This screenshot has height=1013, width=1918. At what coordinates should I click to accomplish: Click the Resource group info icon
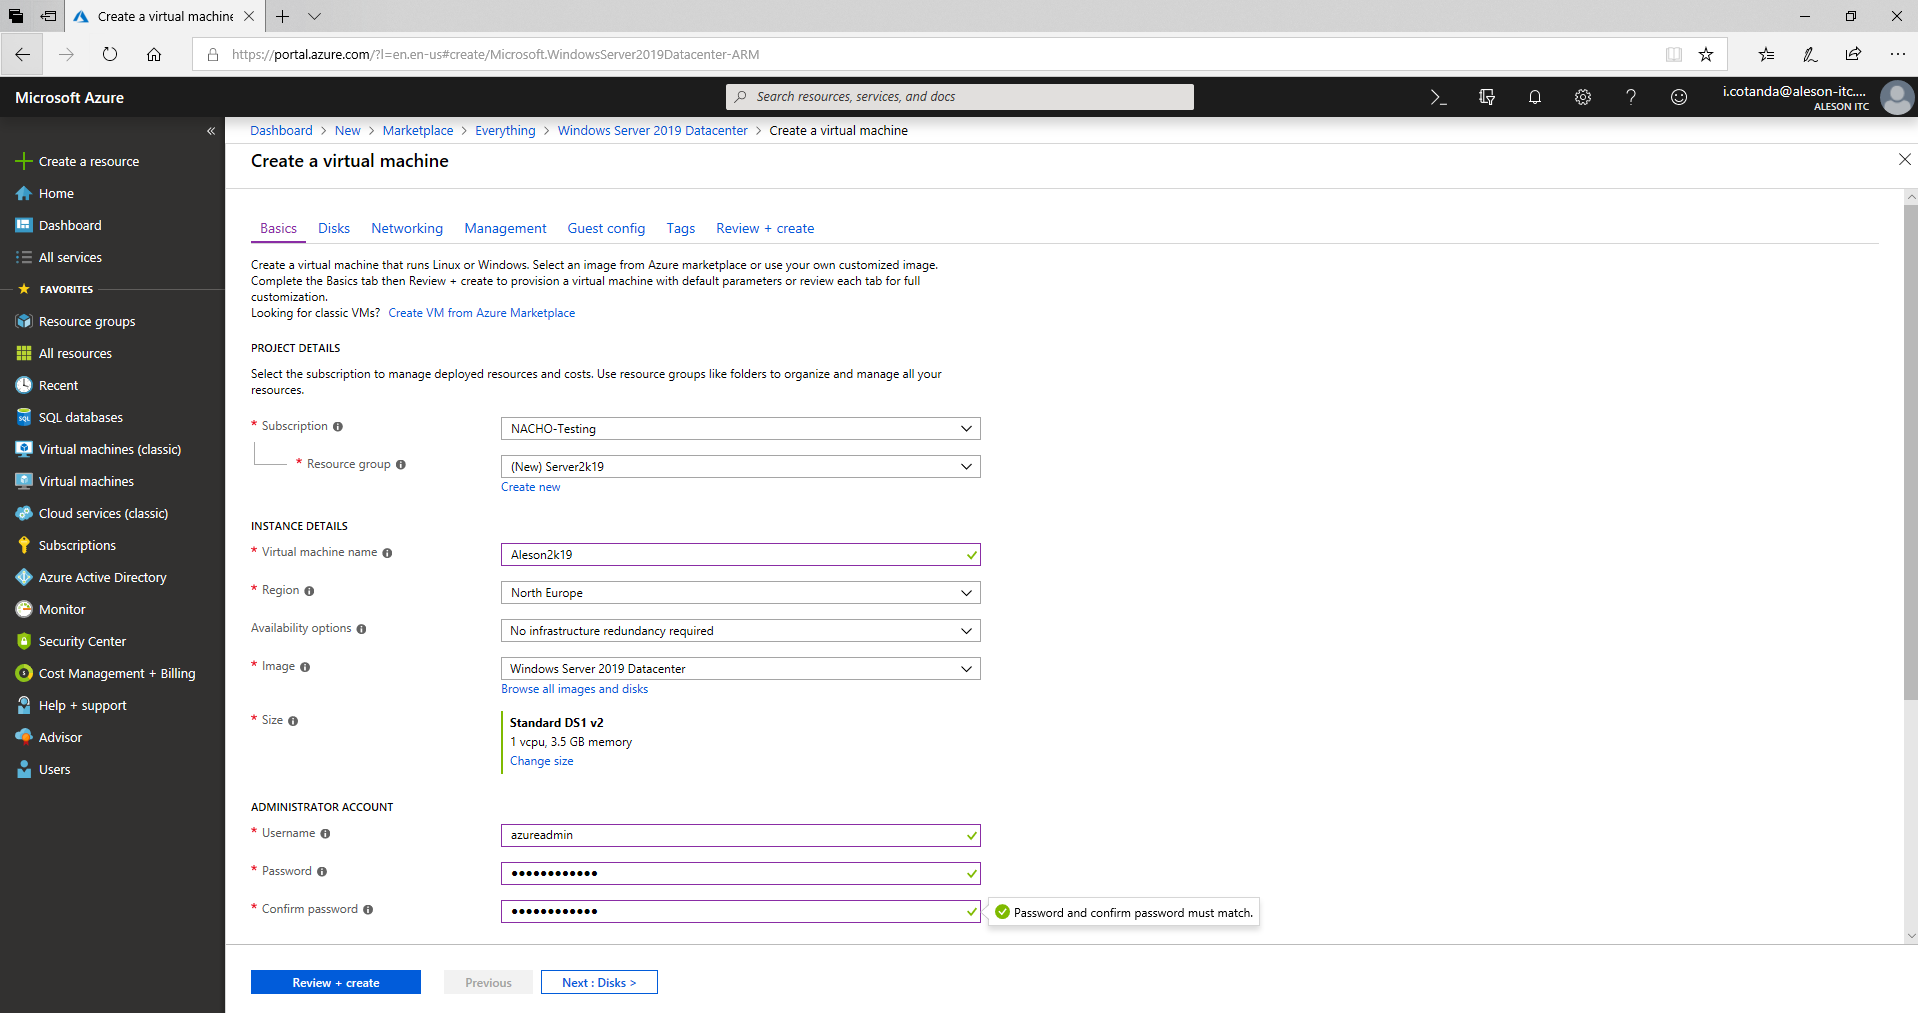click(x=401, y=465)
